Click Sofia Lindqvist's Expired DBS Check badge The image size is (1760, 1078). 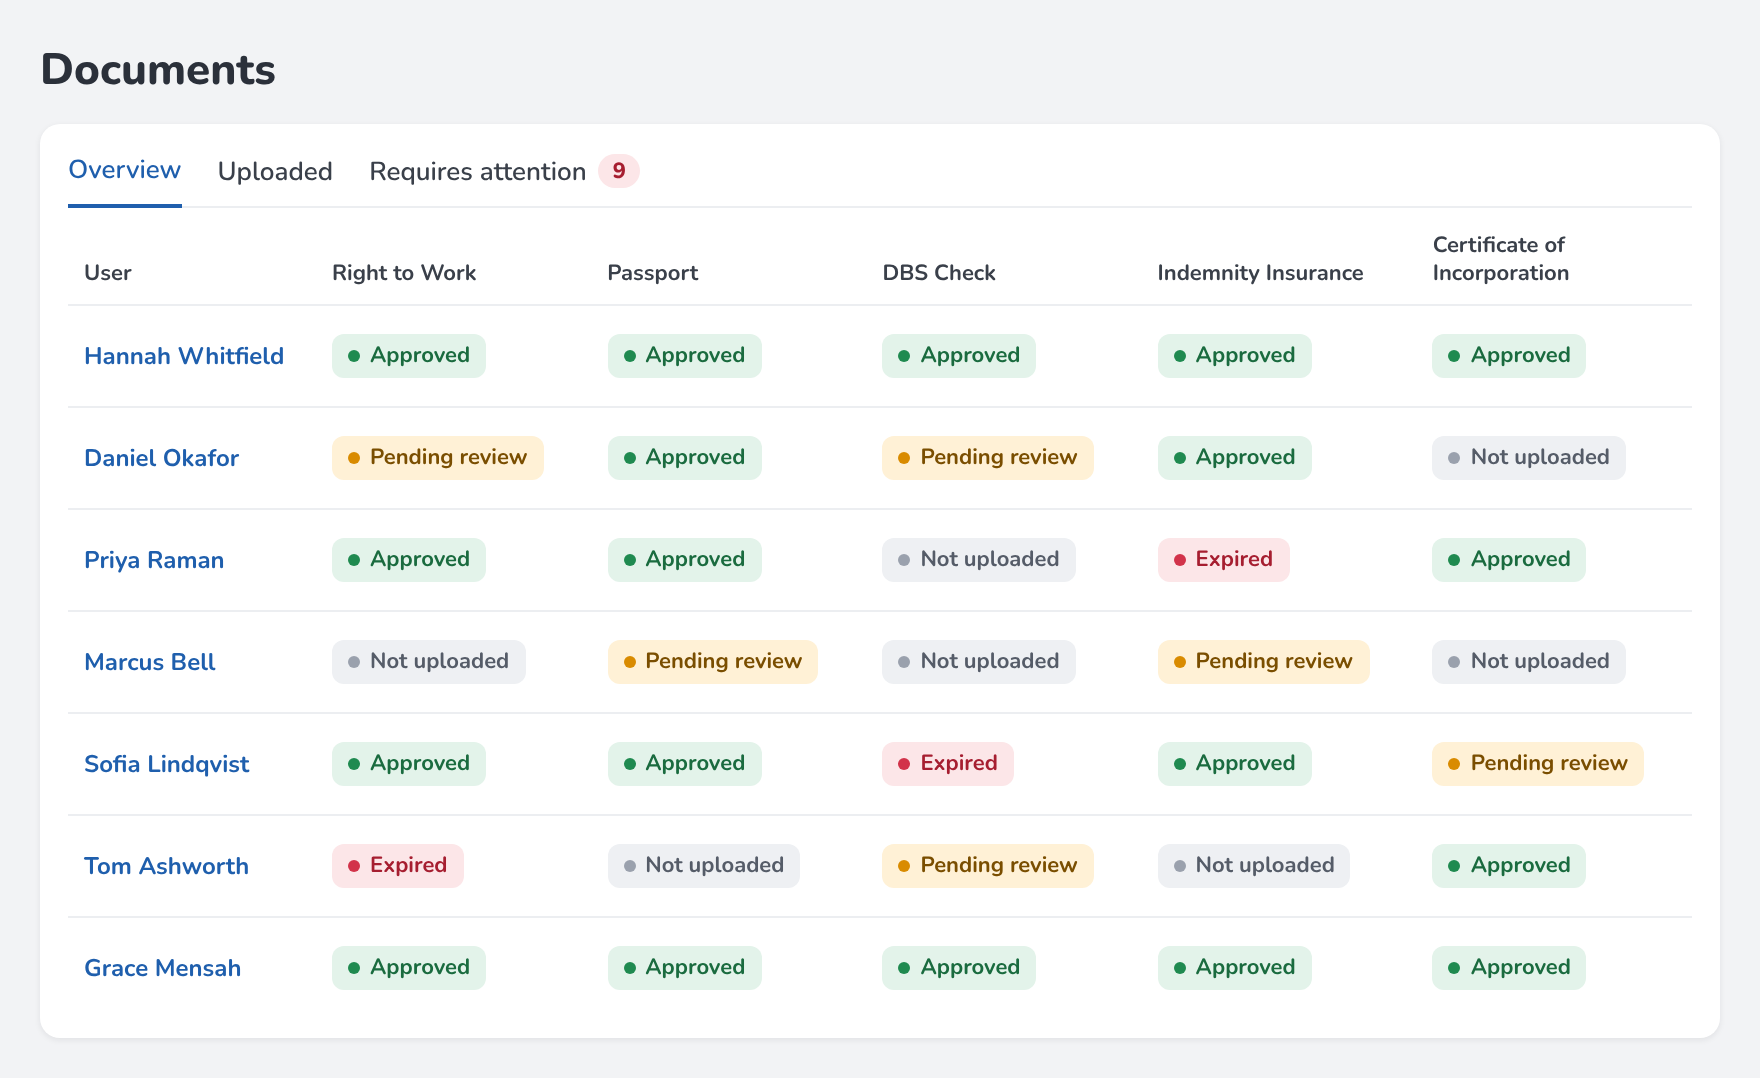tap(948, 764)
